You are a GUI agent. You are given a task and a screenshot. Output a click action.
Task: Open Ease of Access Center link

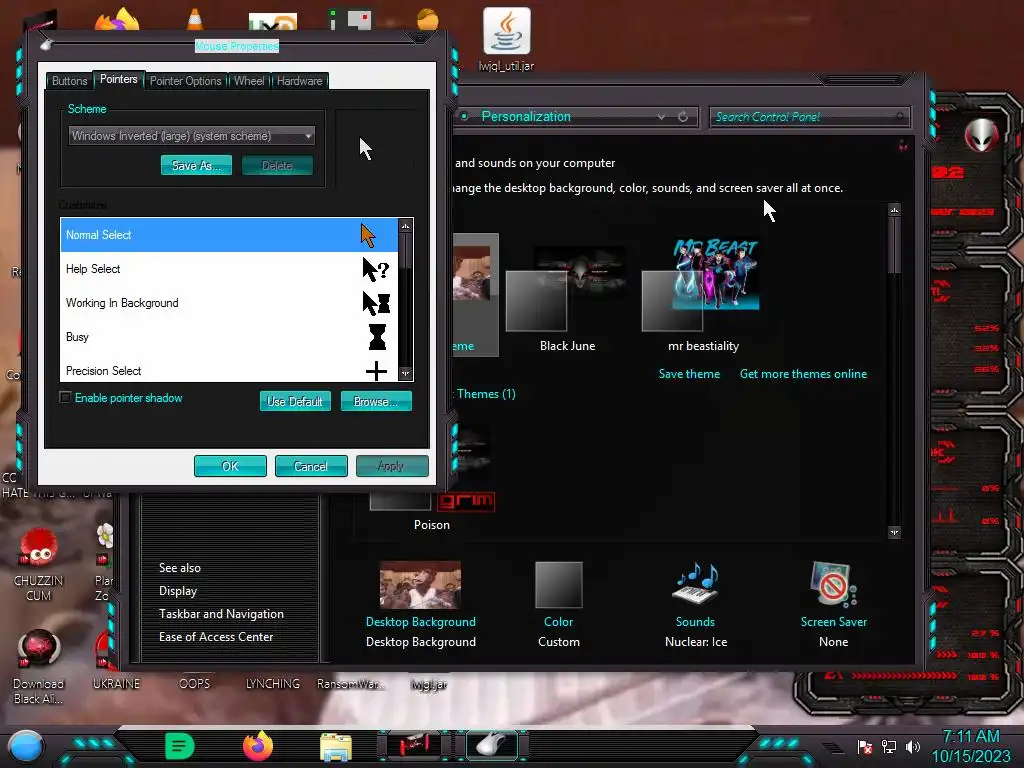(x=216, y=637)
